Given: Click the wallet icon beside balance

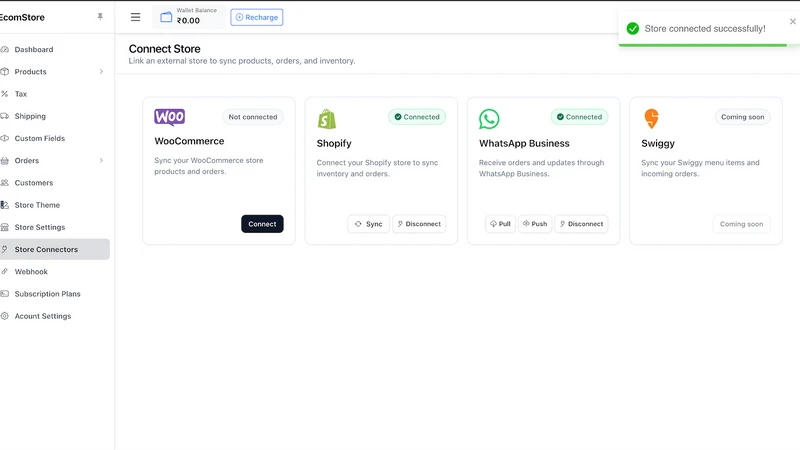Looking at the screenshot, I should [166, 17].
